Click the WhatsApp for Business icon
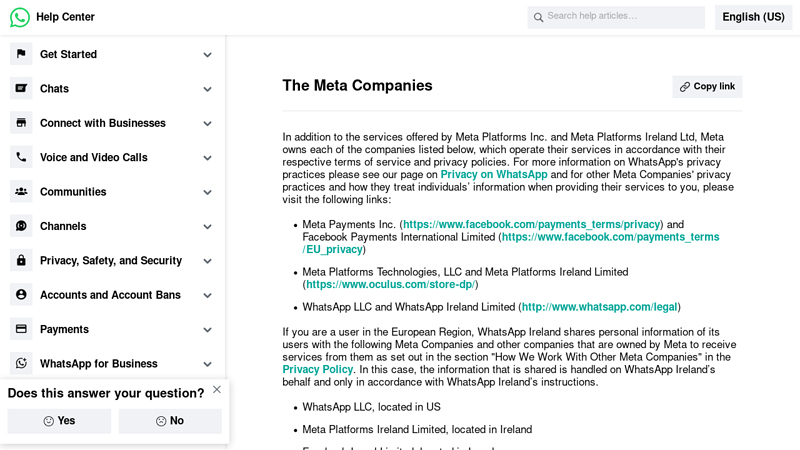This screenshot has height=450, width=800. (x=21, y=363)
